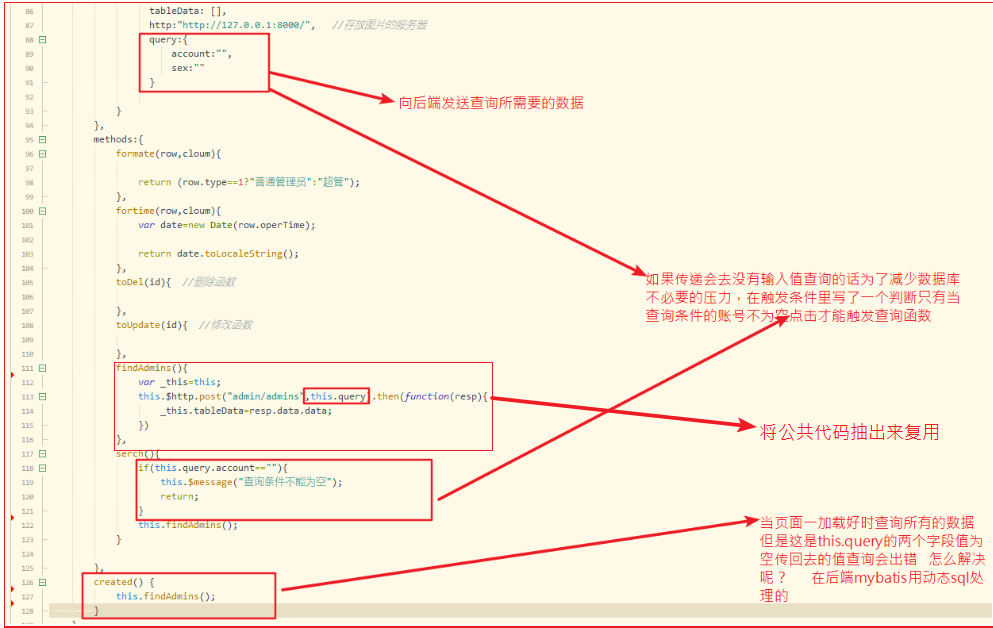Click the comment '//存放图片的服务器'
Image resolution: width=993 pixels, height=628 pixels.
pos(379,25)
